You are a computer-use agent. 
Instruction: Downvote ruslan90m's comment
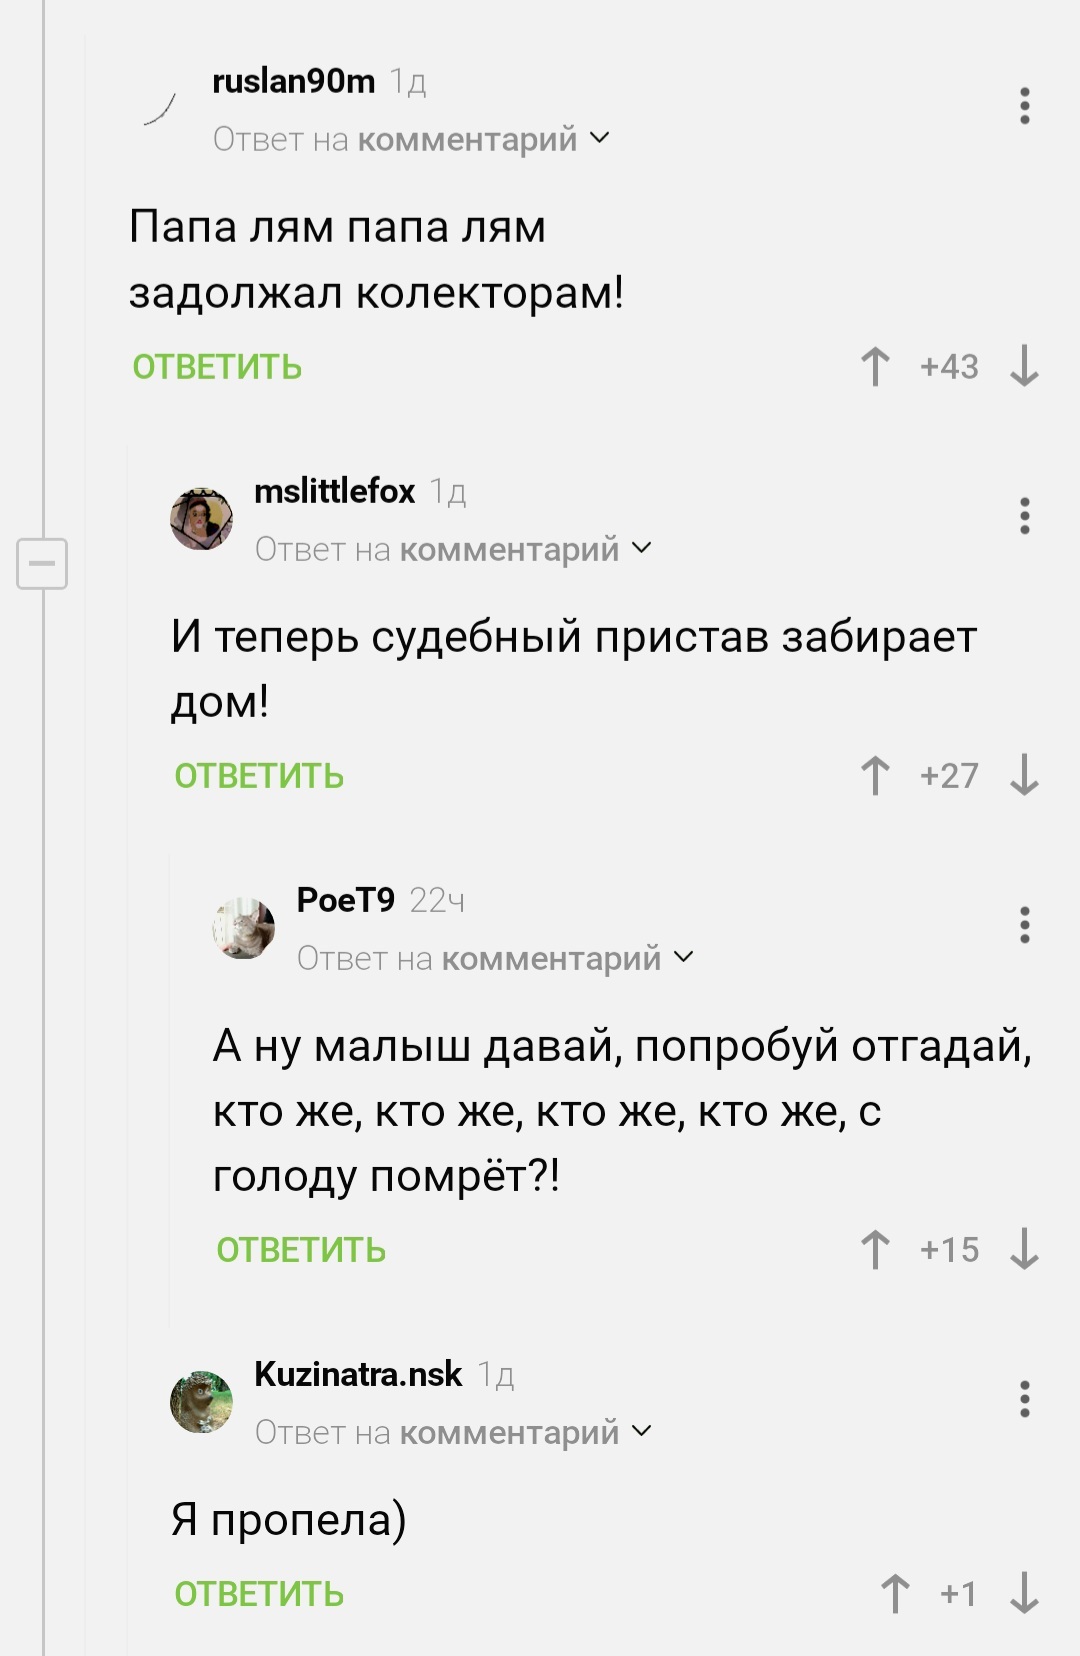(x=1024, y=367)
